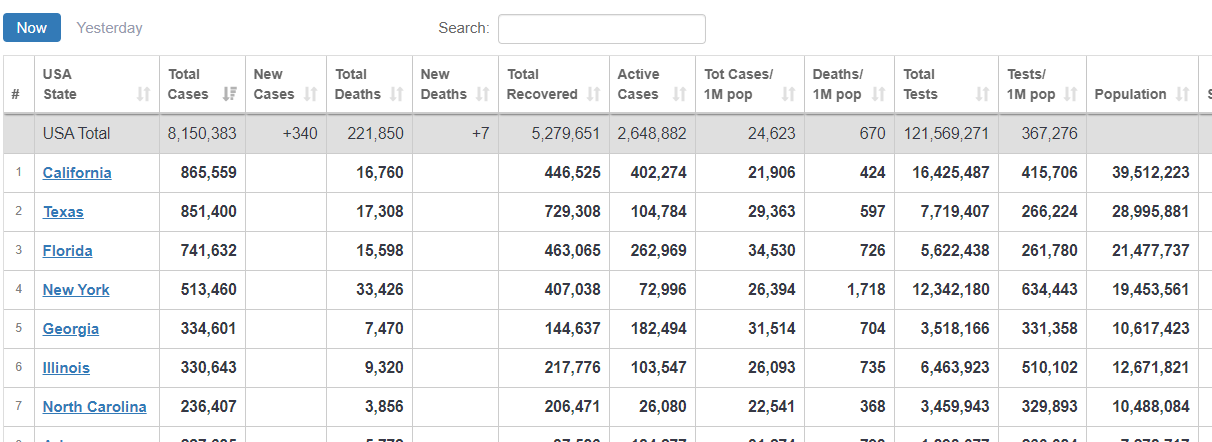Sort by New Deaths arrow icon
Viewport: 1212px width, 442px height.
click(482, 94)
